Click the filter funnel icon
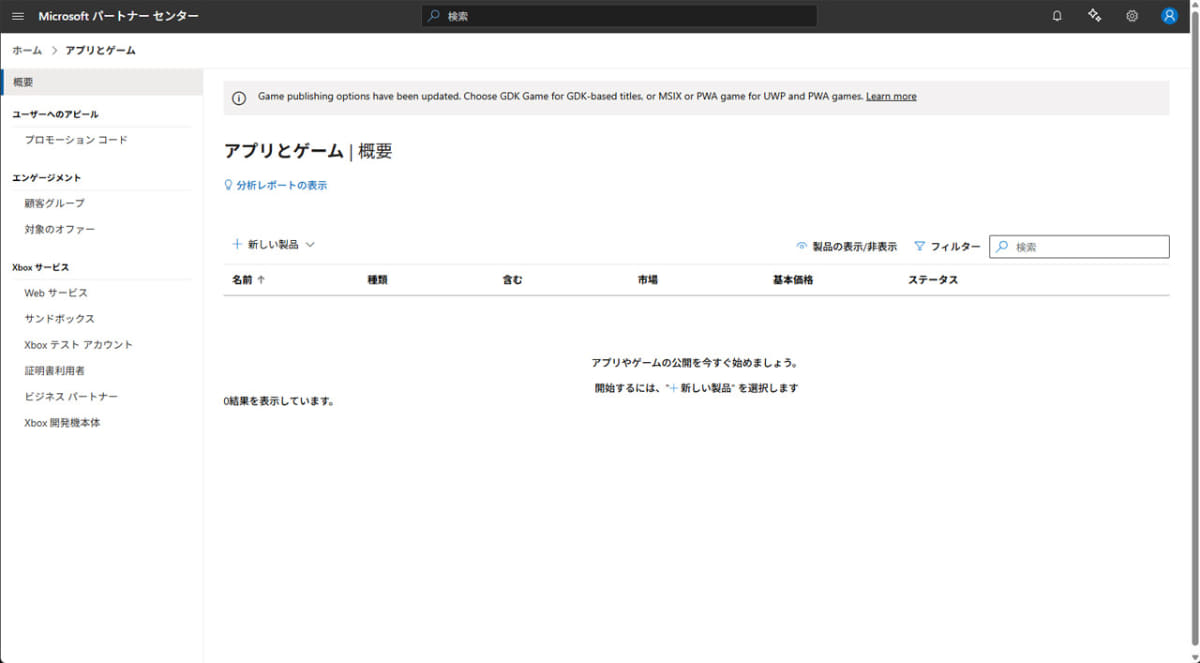This screenshot has width=1200, height=663. point(920,246)
